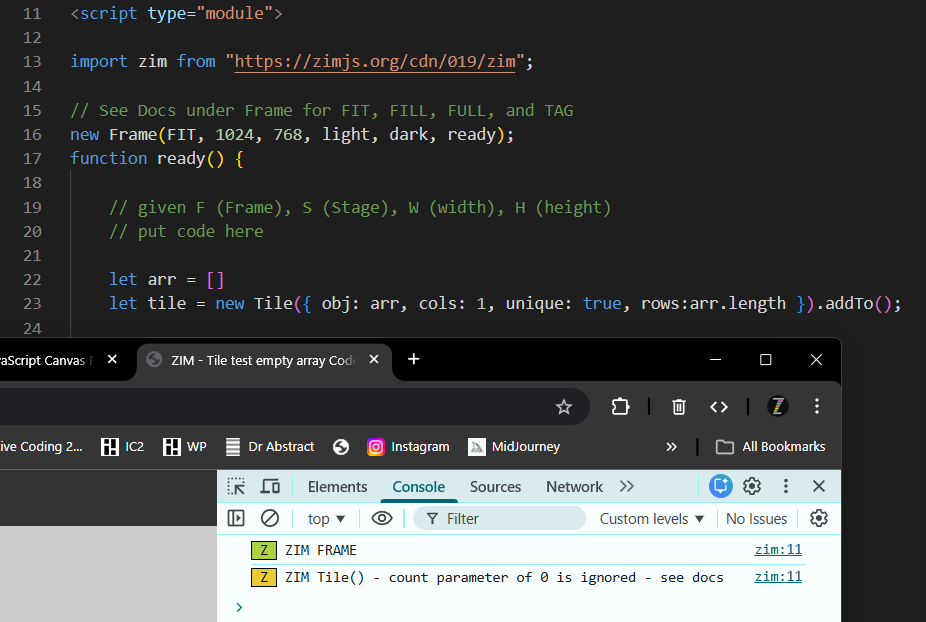The width and height of the screenshot is (926, 622).
Task: Open DevTools settings gear icon
Action: click(x=752, y=487)
